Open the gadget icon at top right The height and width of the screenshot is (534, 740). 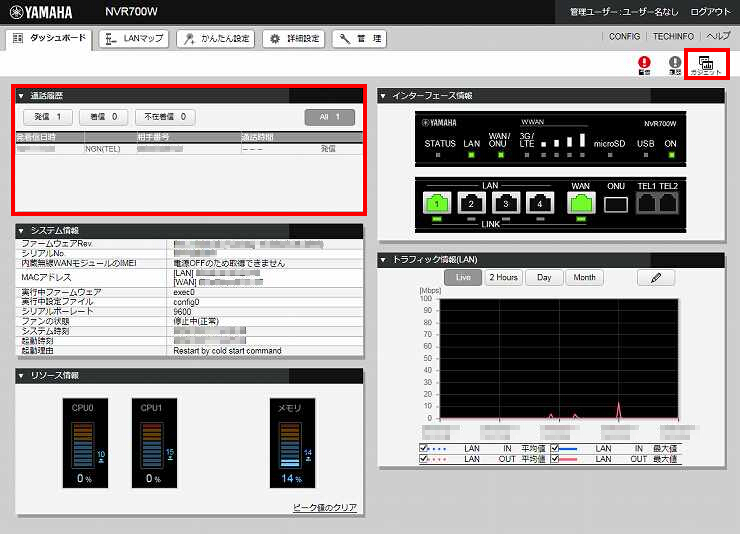click(706, 65)
